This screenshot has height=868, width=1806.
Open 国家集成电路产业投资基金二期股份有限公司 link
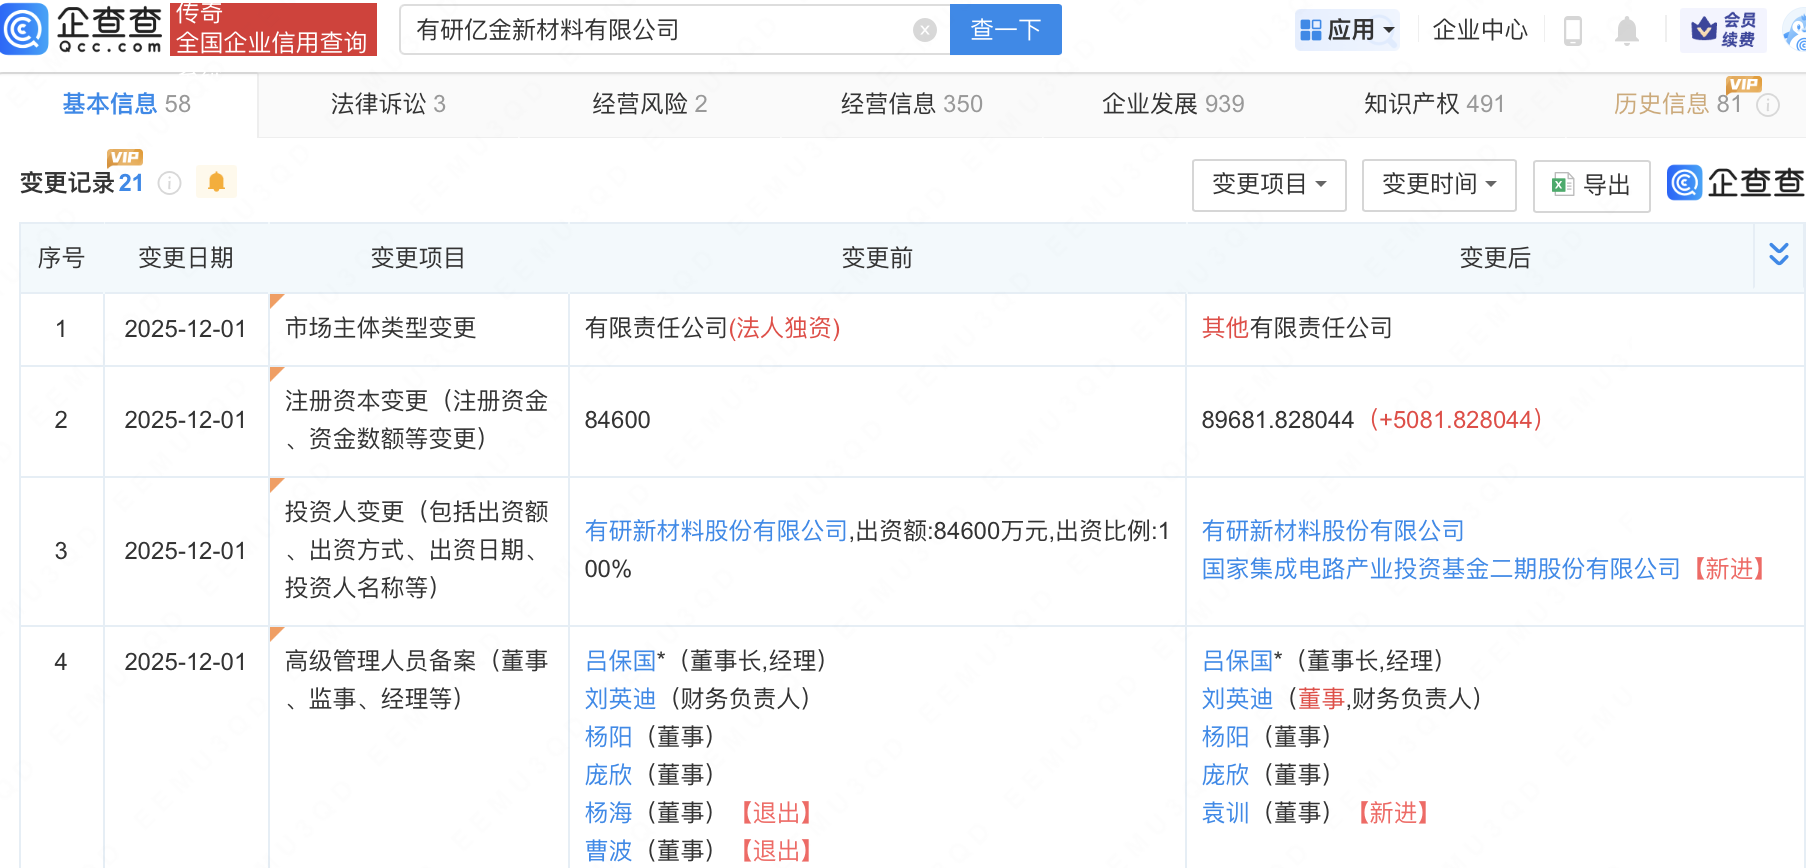point(1440,569)
